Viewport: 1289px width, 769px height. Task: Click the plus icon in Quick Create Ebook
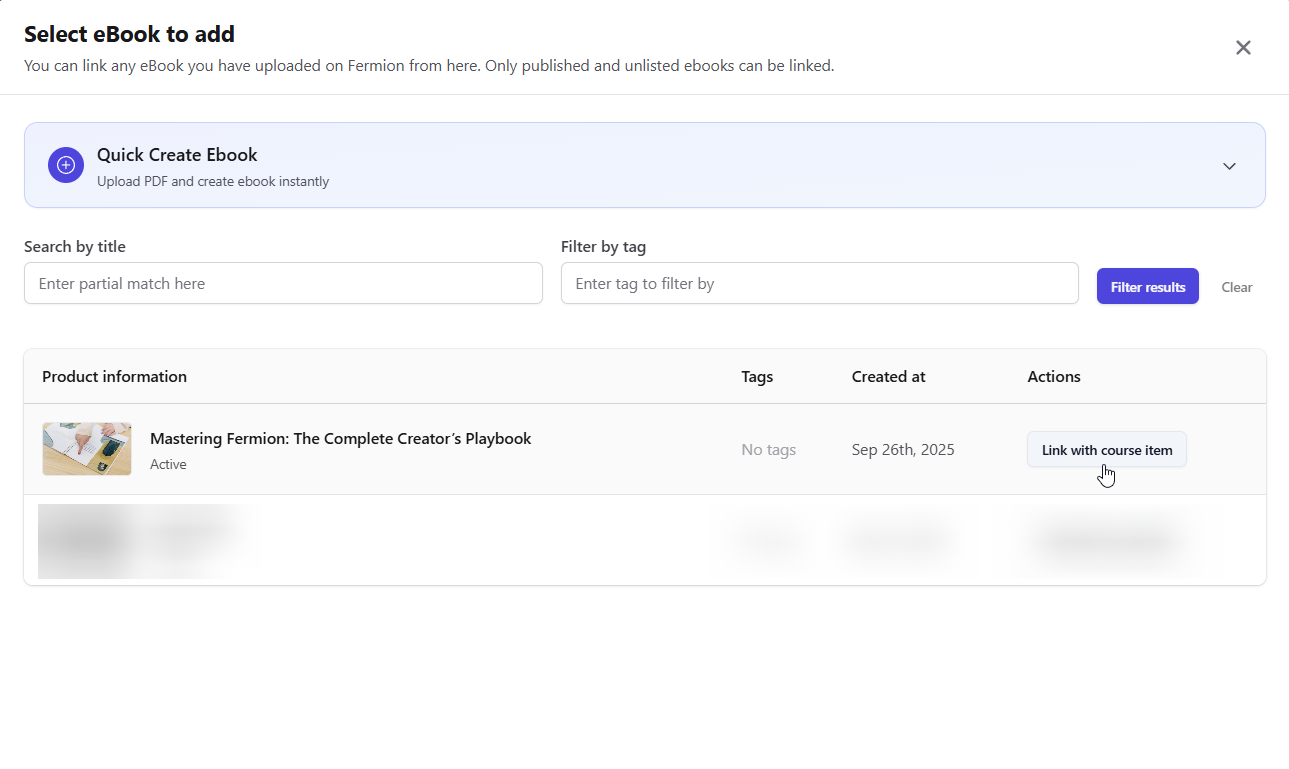[66, 165]
